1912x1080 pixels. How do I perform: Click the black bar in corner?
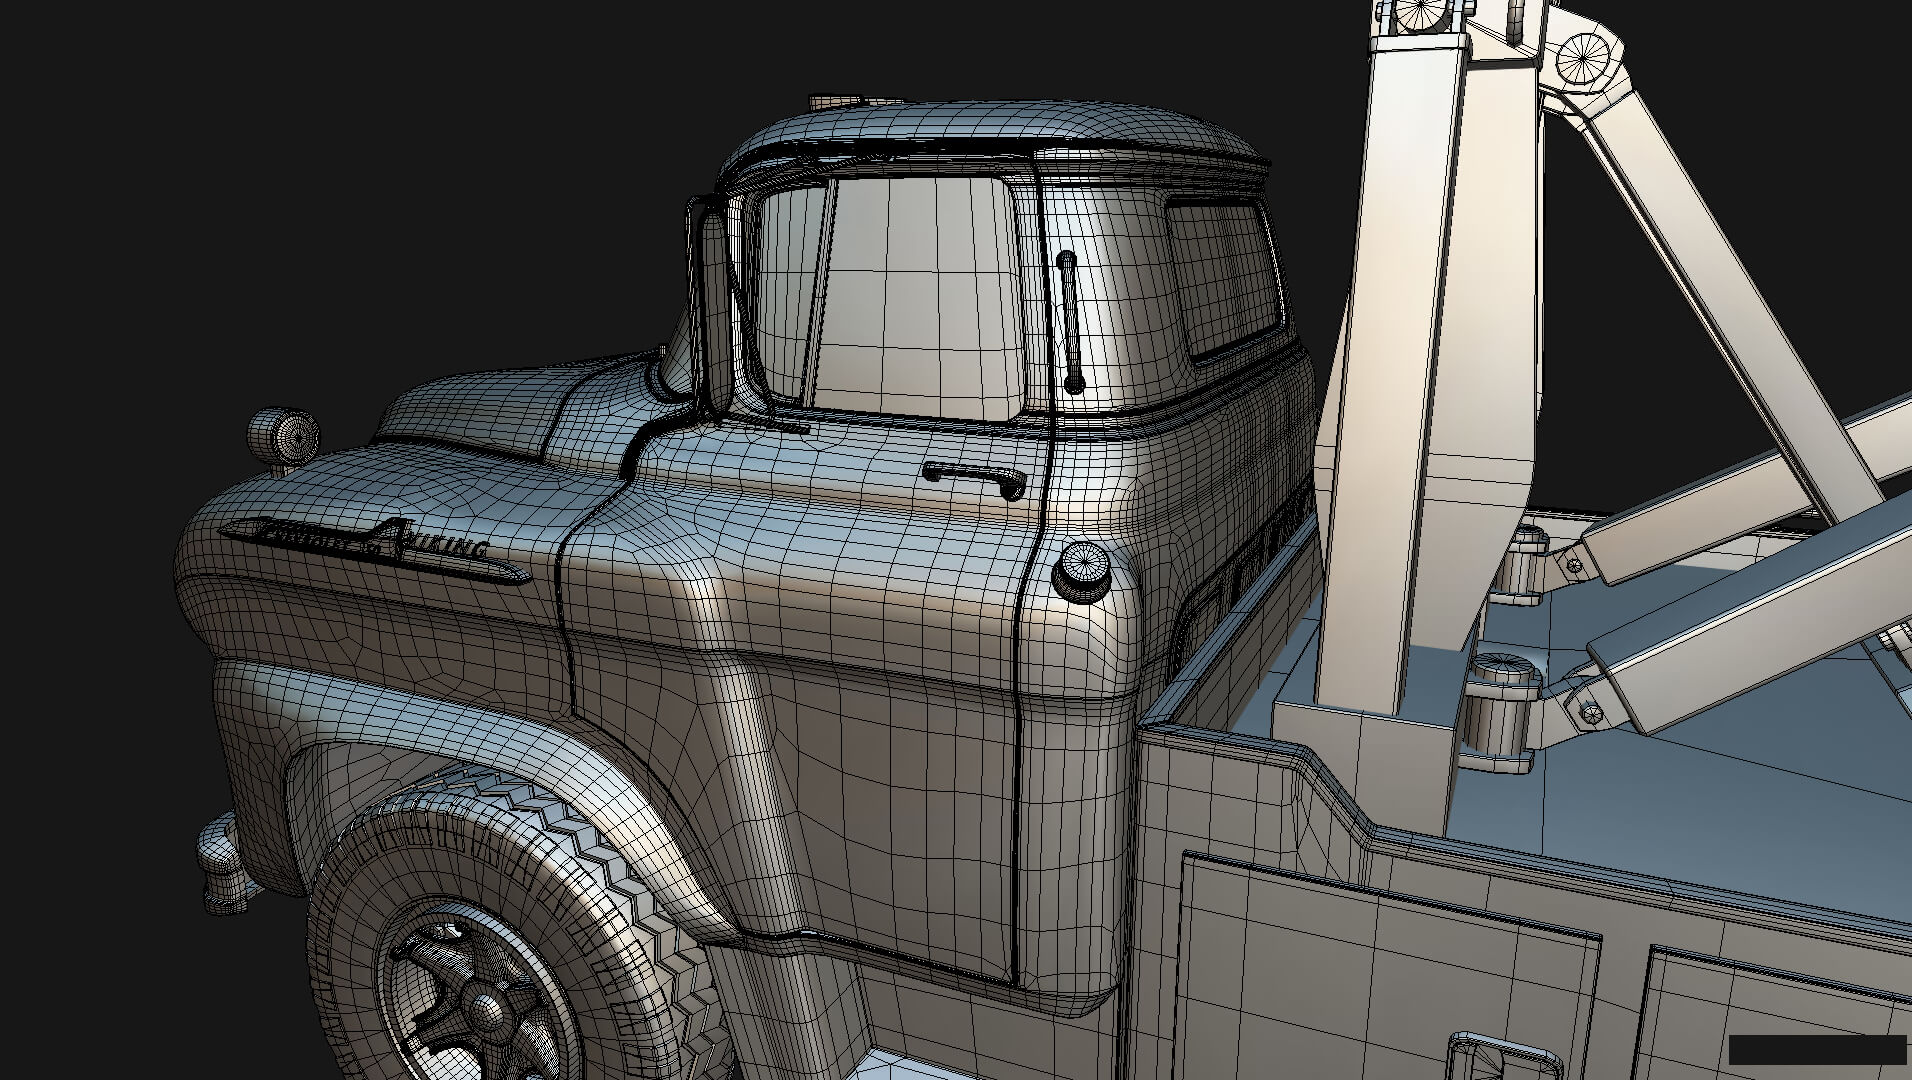click(1817, 1049)
